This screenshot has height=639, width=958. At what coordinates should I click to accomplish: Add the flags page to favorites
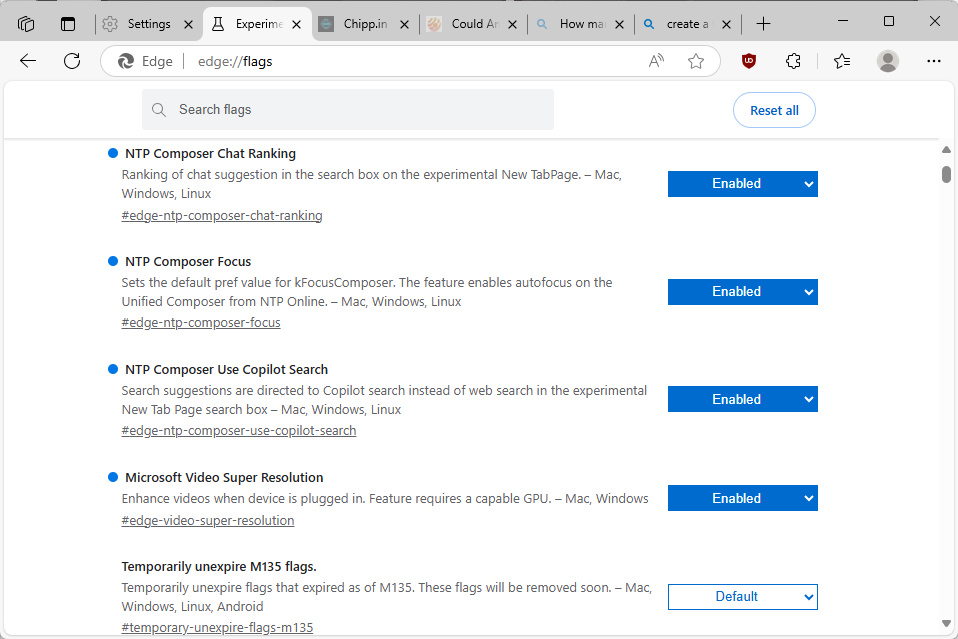(695, 61)
